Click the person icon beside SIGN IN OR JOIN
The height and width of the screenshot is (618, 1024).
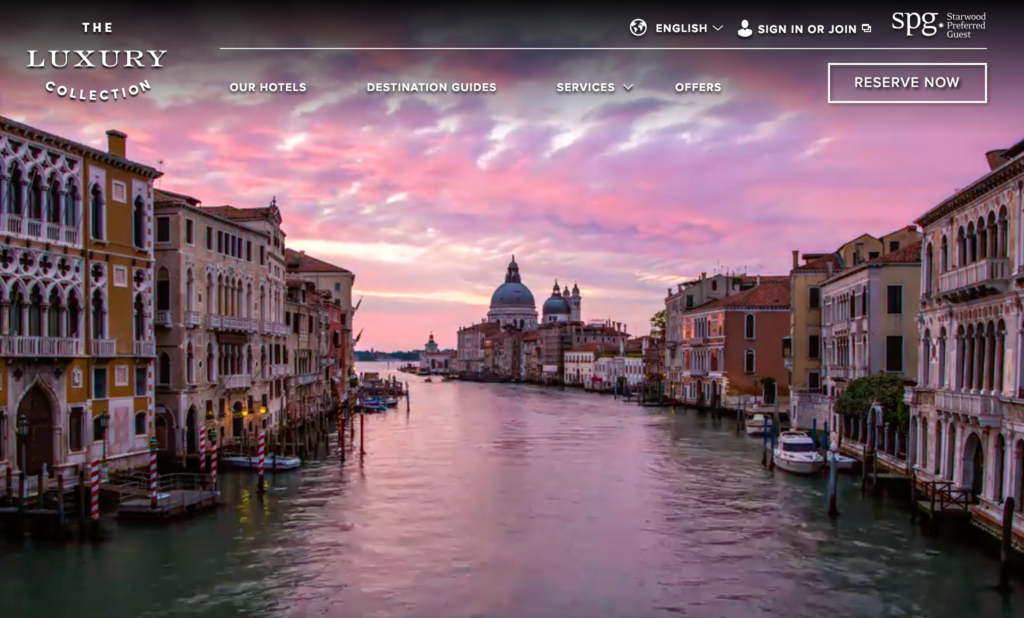[x=745, y=28]
